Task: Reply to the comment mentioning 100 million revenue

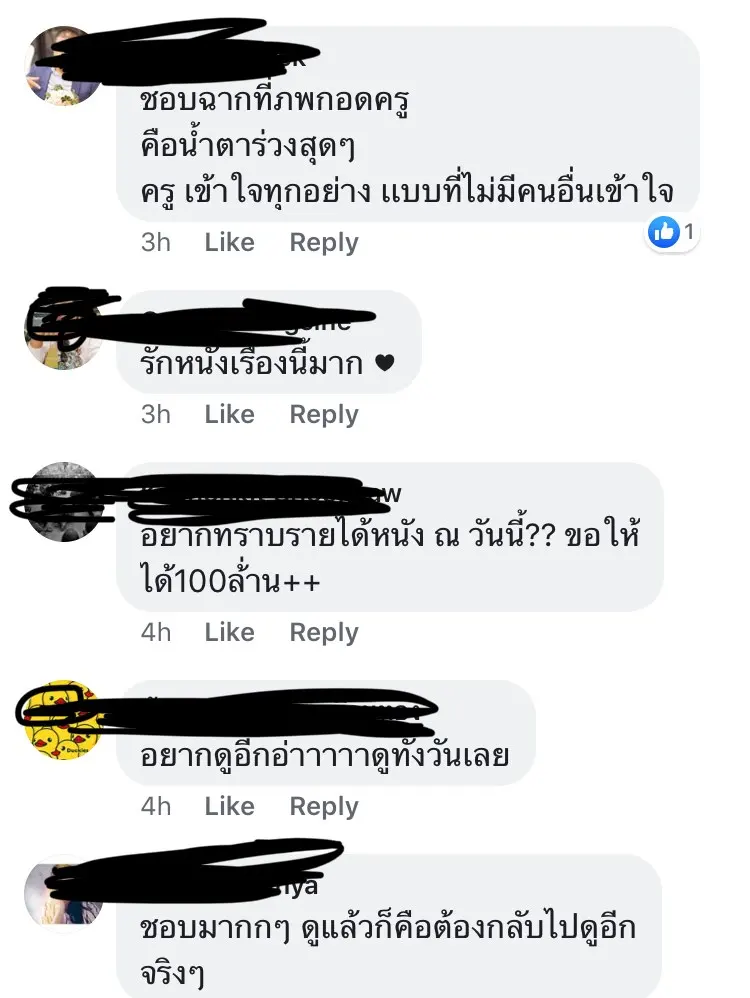Action: pos(323,632)
